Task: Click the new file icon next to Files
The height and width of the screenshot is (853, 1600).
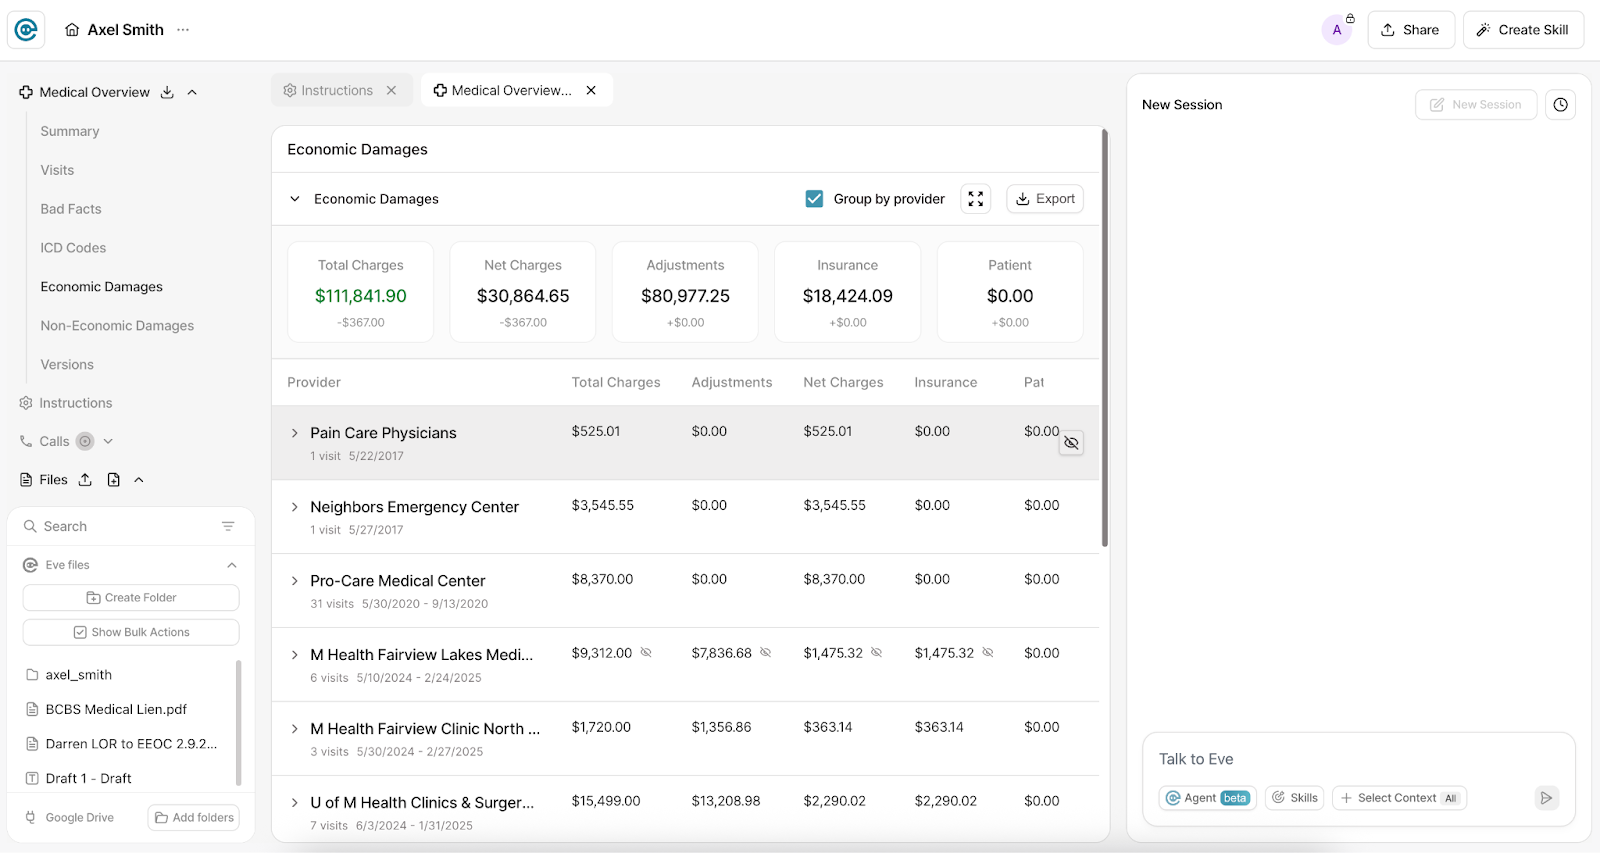Action: pyautogui.click(x=114, y=480)
